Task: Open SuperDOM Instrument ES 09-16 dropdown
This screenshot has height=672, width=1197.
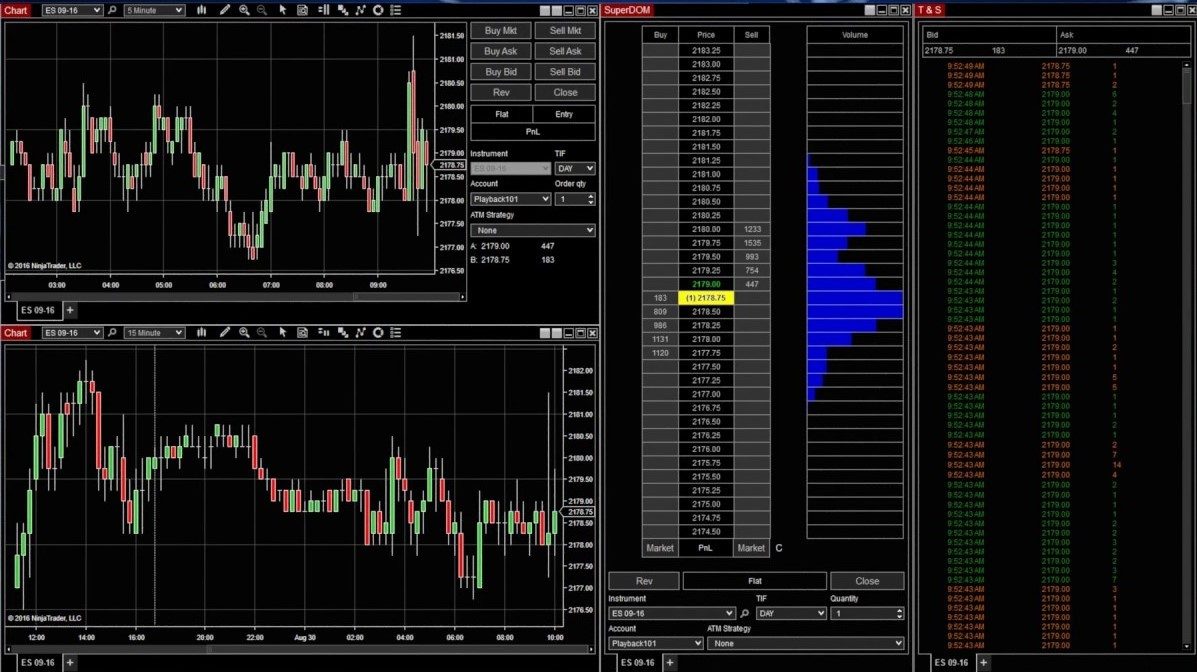Action: pyautogui.click(x=672, y=613)
